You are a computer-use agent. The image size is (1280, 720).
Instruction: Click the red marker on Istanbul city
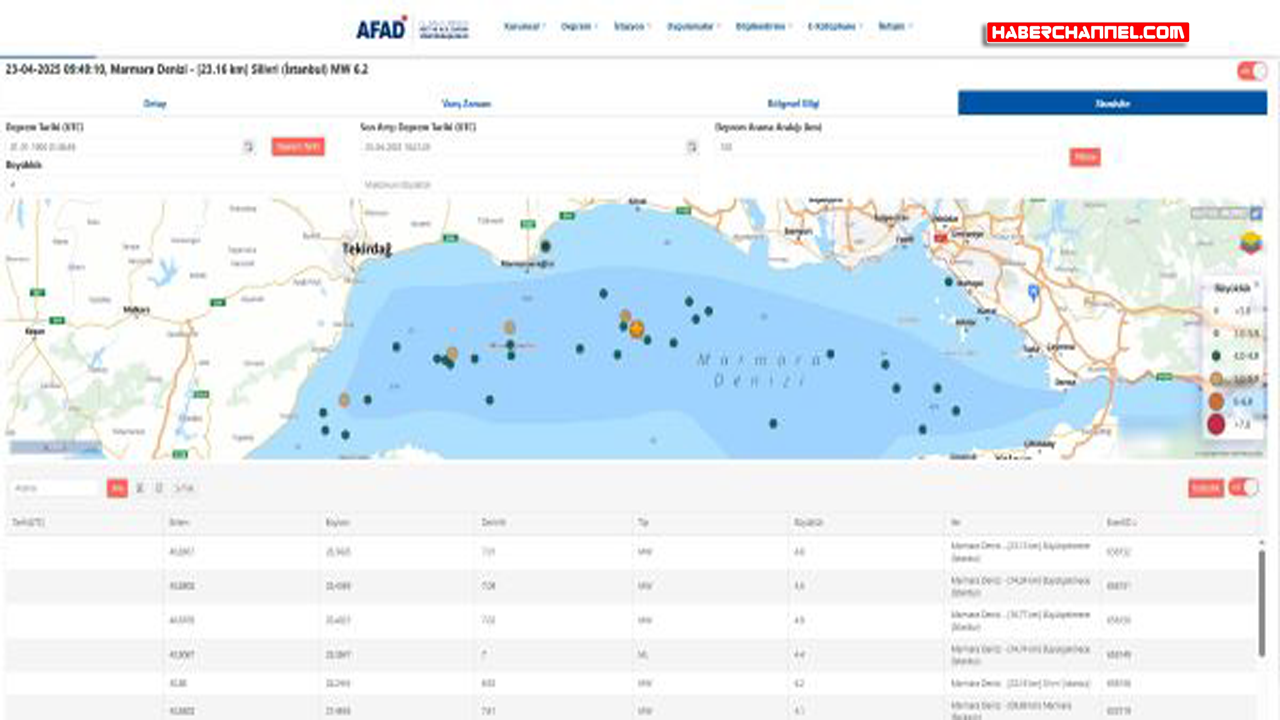coord(939,239)
